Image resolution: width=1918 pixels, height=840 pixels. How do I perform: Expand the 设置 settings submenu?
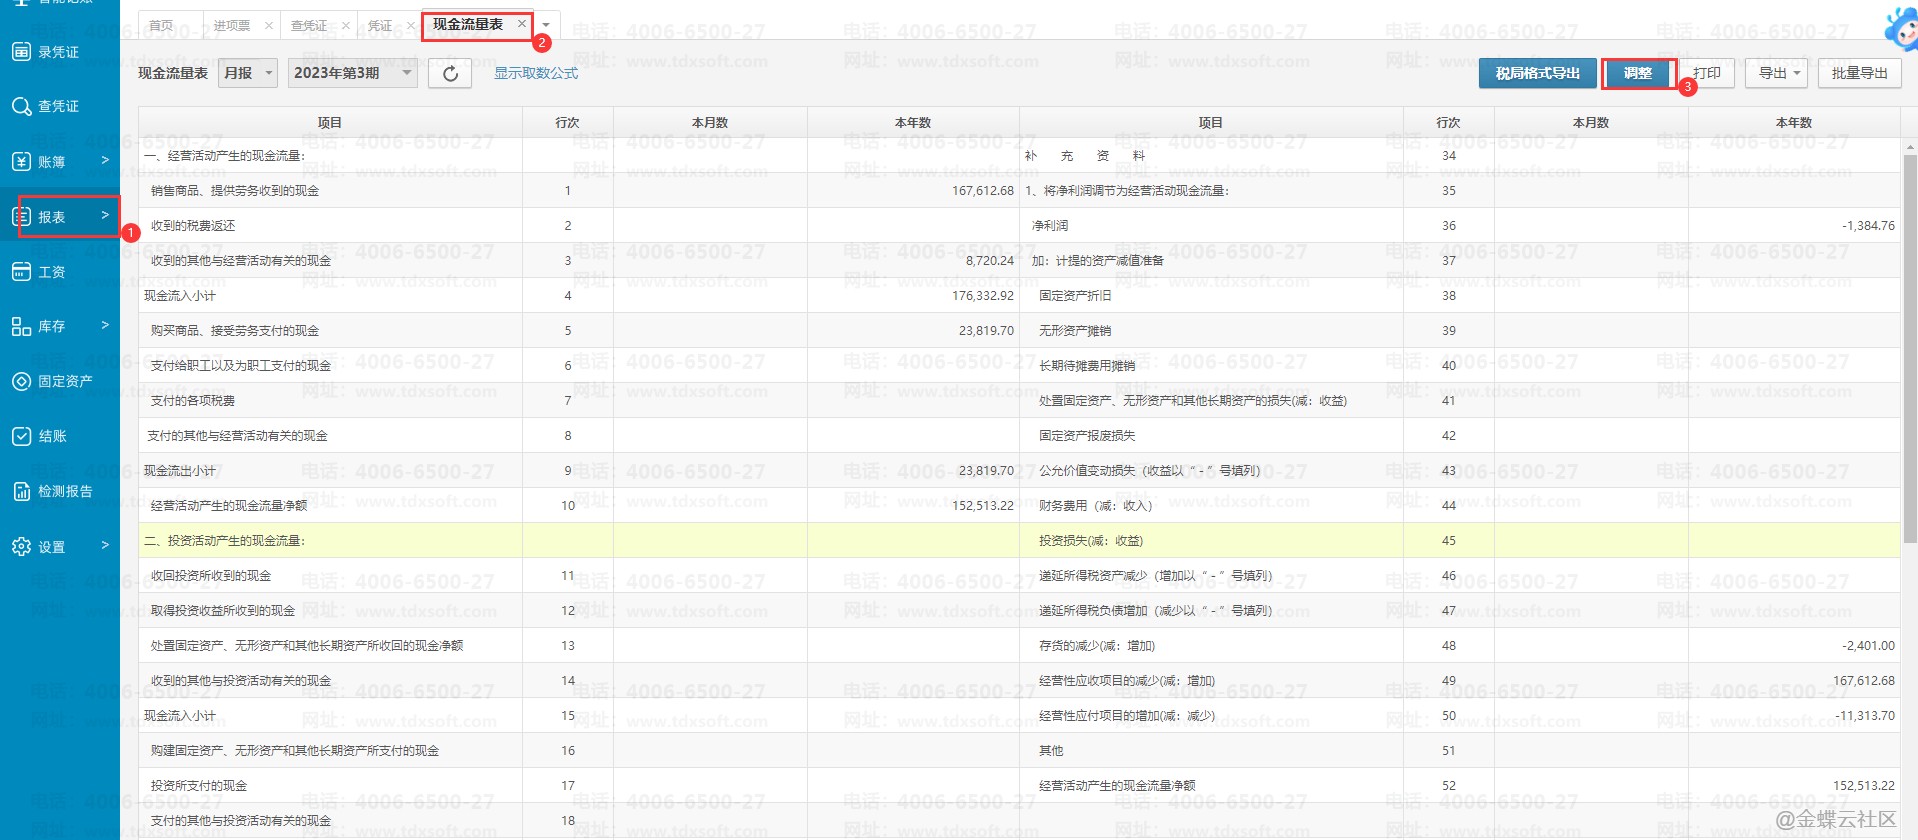pos(105,545)
